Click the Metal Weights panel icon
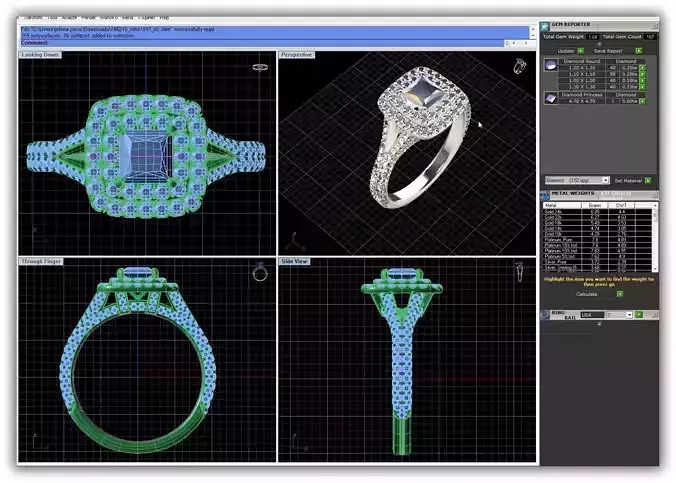This screenshot has height=483, width=676. click(545, 195)
